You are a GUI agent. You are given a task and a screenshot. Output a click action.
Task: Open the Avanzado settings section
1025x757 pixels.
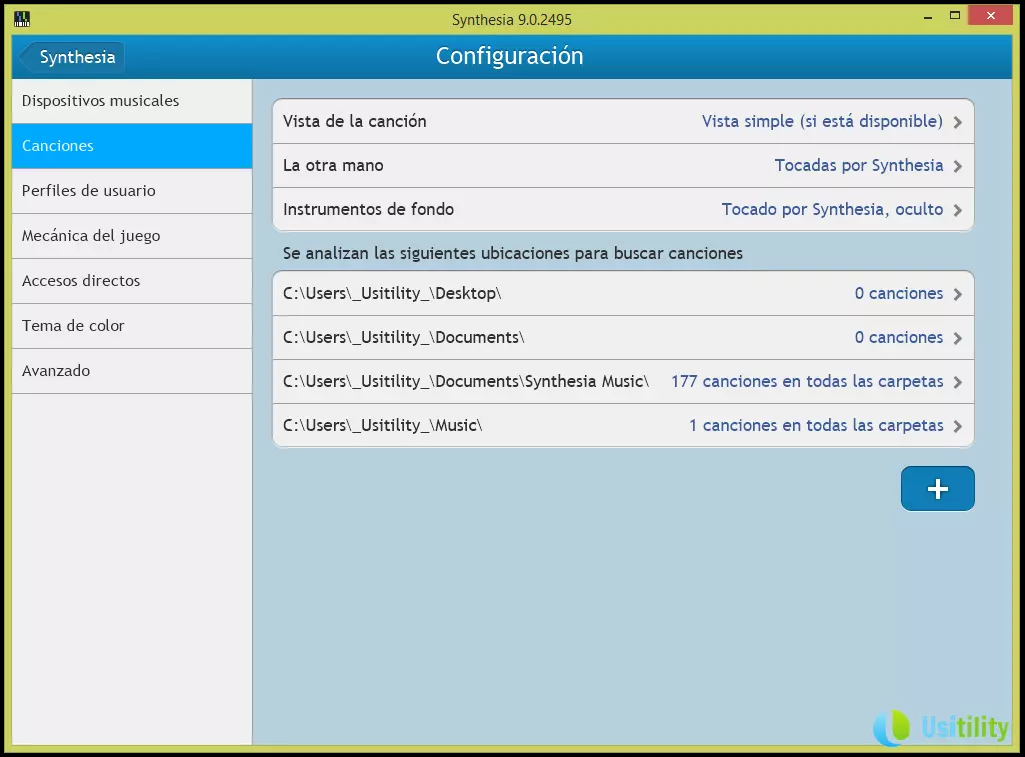coord(131,371)
